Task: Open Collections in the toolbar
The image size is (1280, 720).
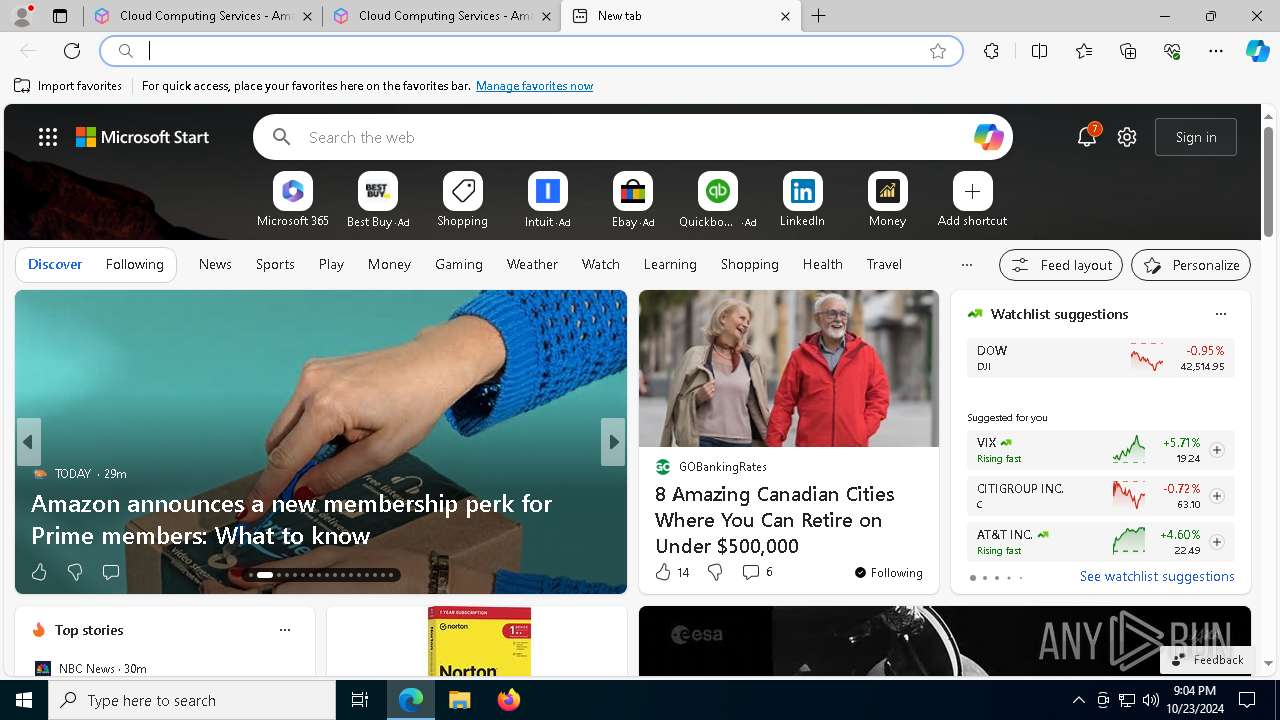Action: [x=1128, y=51]
